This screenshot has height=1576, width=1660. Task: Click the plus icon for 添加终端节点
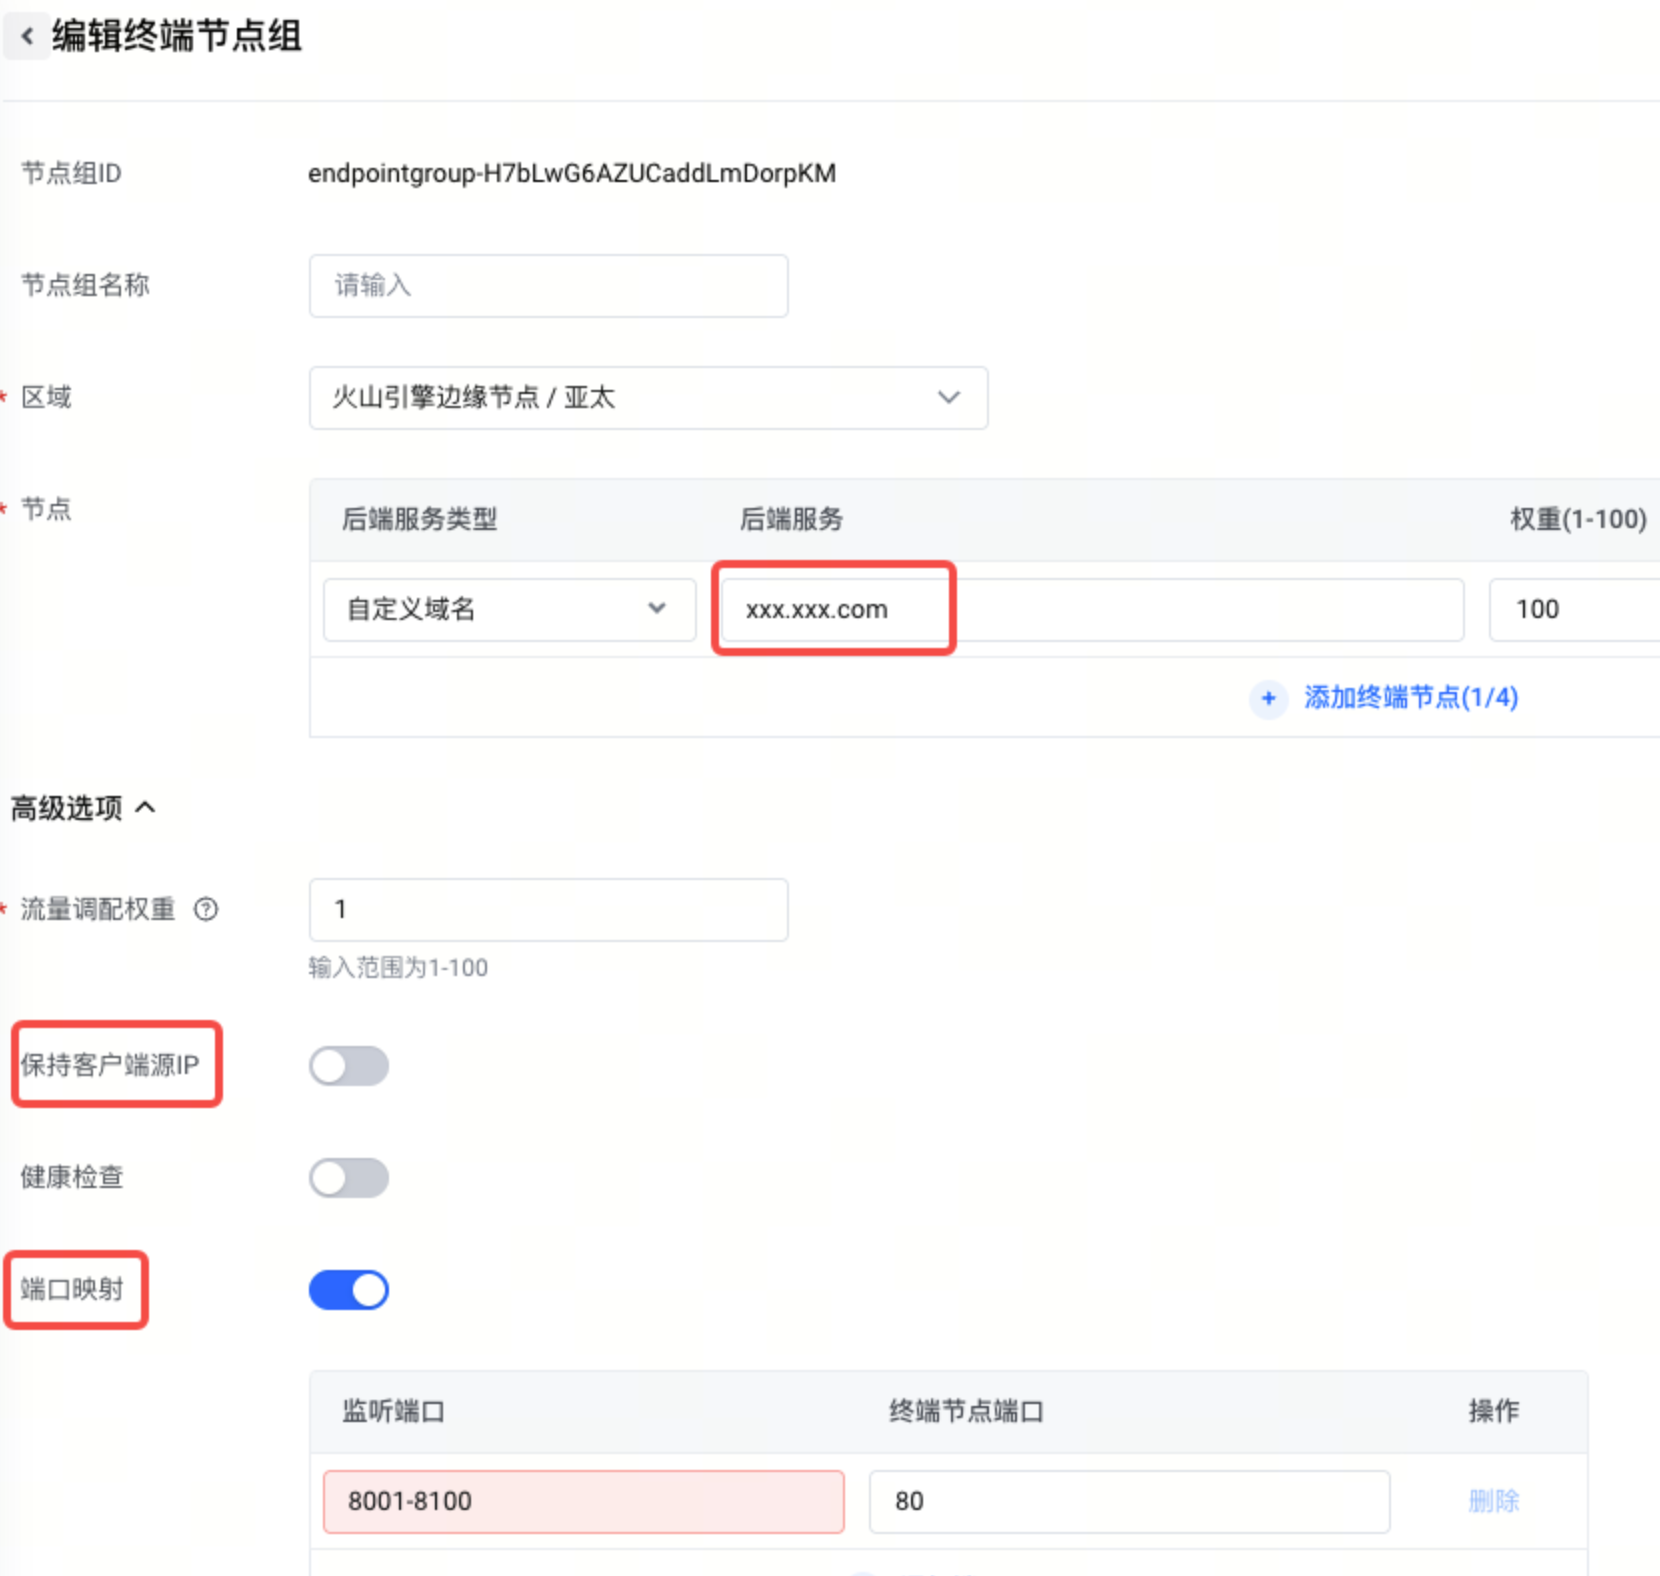1268,698
